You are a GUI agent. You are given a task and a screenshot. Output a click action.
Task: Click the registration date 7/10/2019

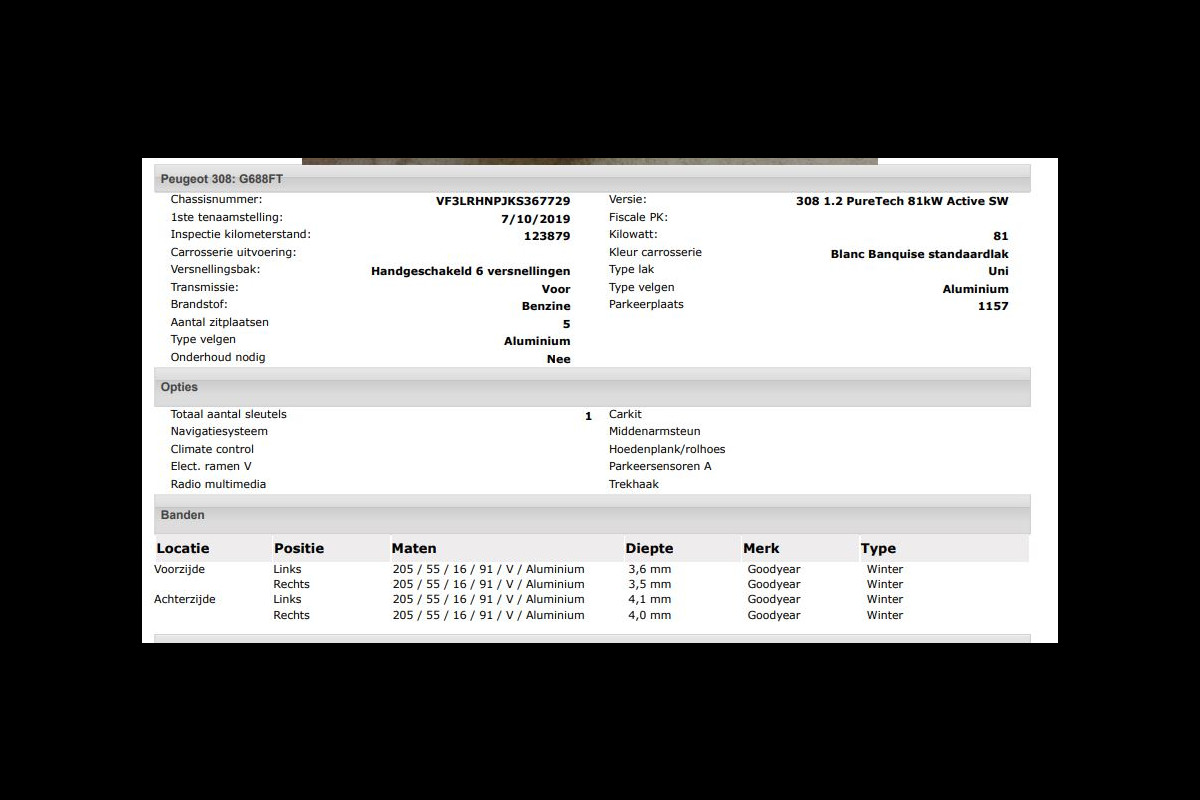(535, 219)
